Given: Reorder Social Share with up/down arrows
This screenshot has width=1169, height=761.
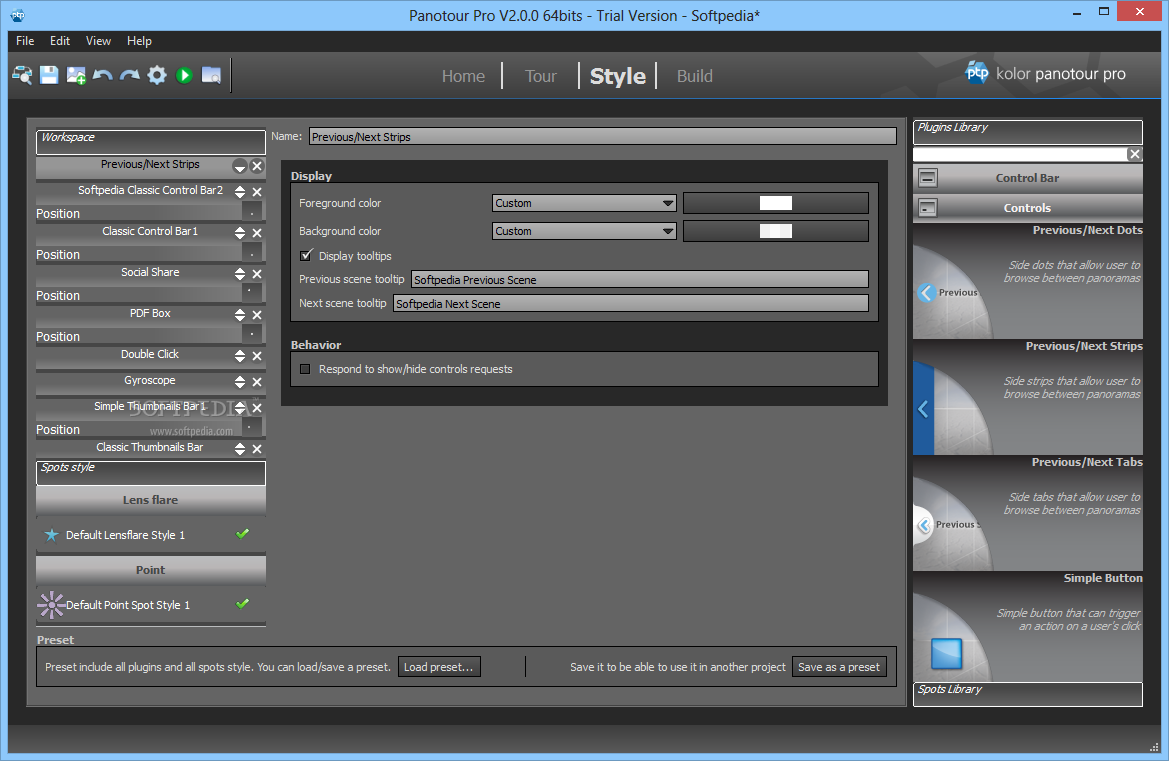Looking at the screenshot, I should [x=239, y=274].
